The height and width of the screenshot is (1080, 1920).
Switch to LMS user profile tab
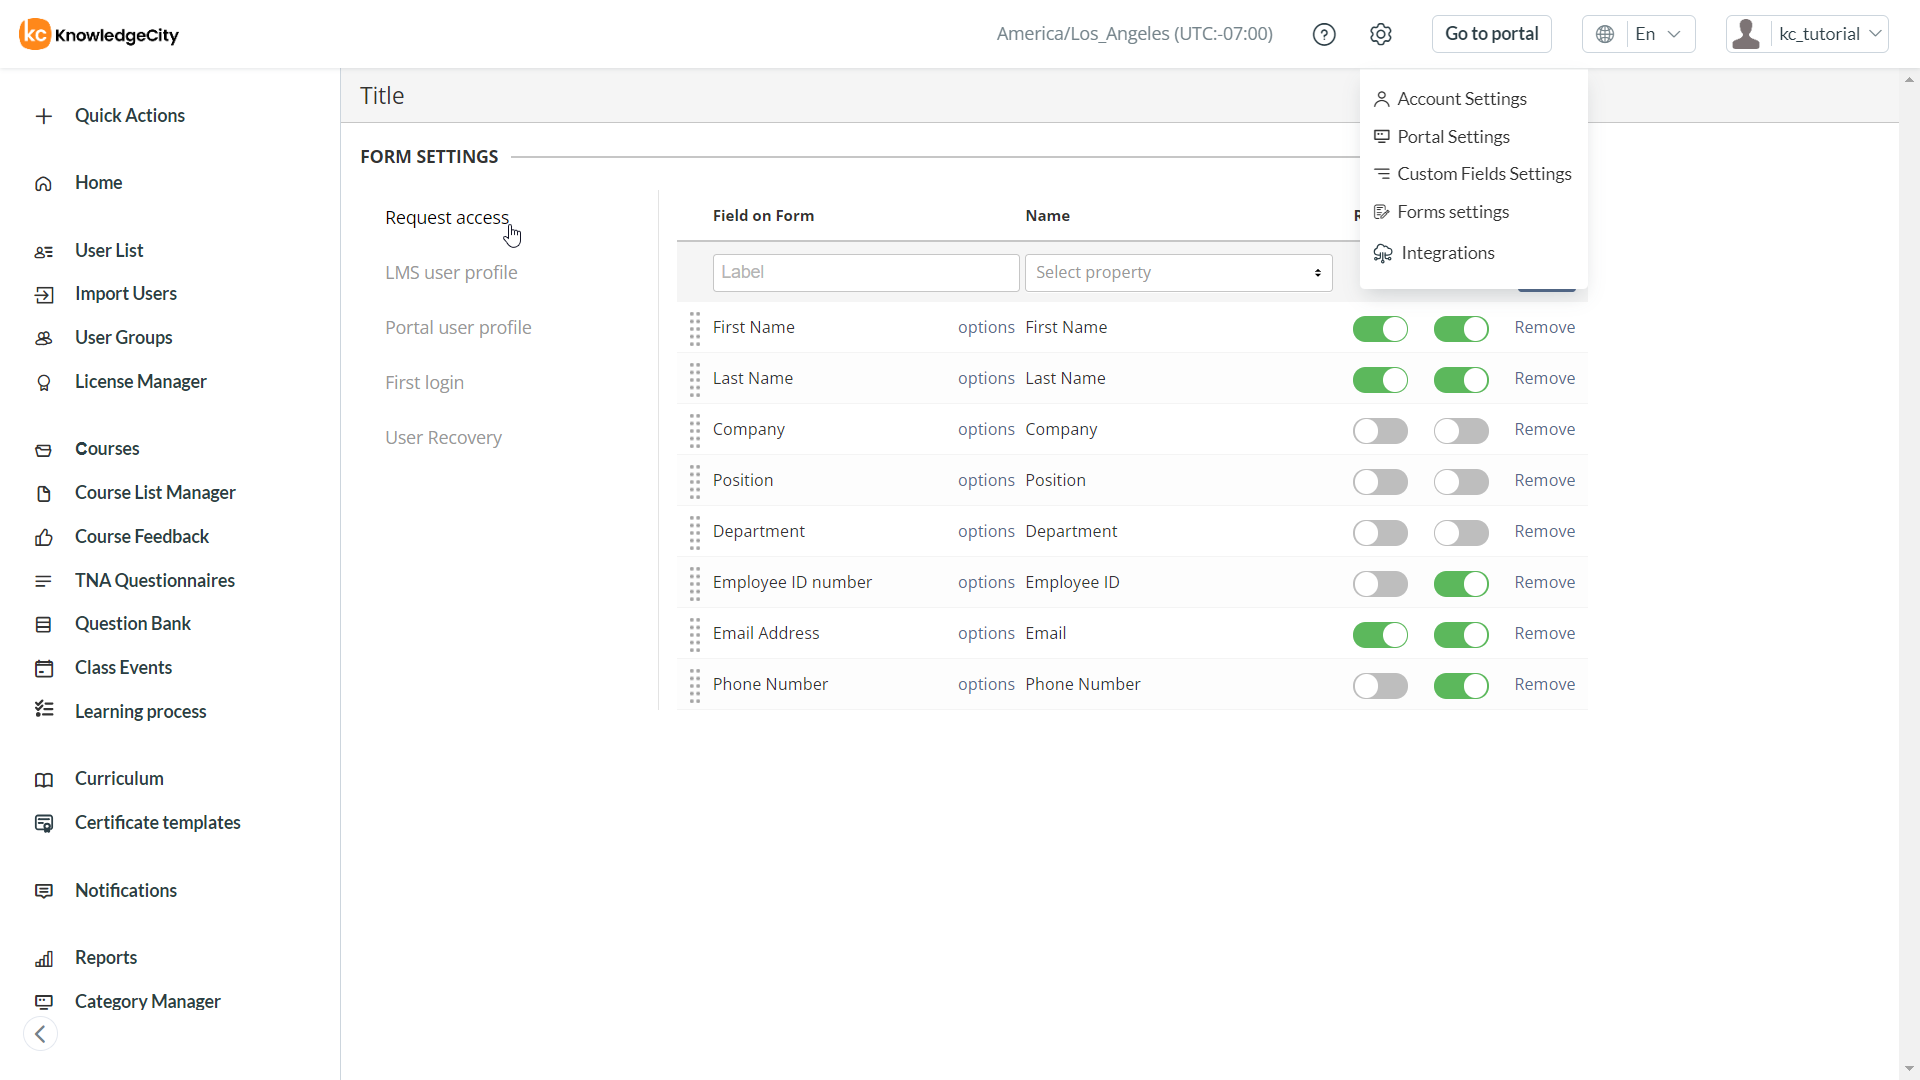click(x=451, y=272)
